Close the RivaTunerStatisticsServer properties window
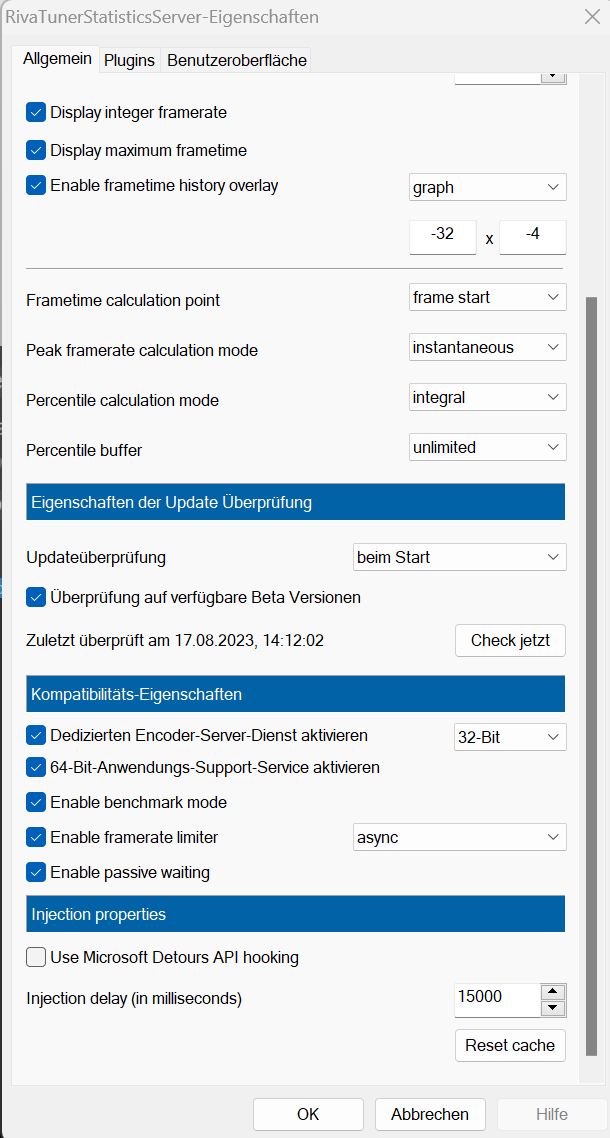The image size is (610, 1138). (592, 17)
